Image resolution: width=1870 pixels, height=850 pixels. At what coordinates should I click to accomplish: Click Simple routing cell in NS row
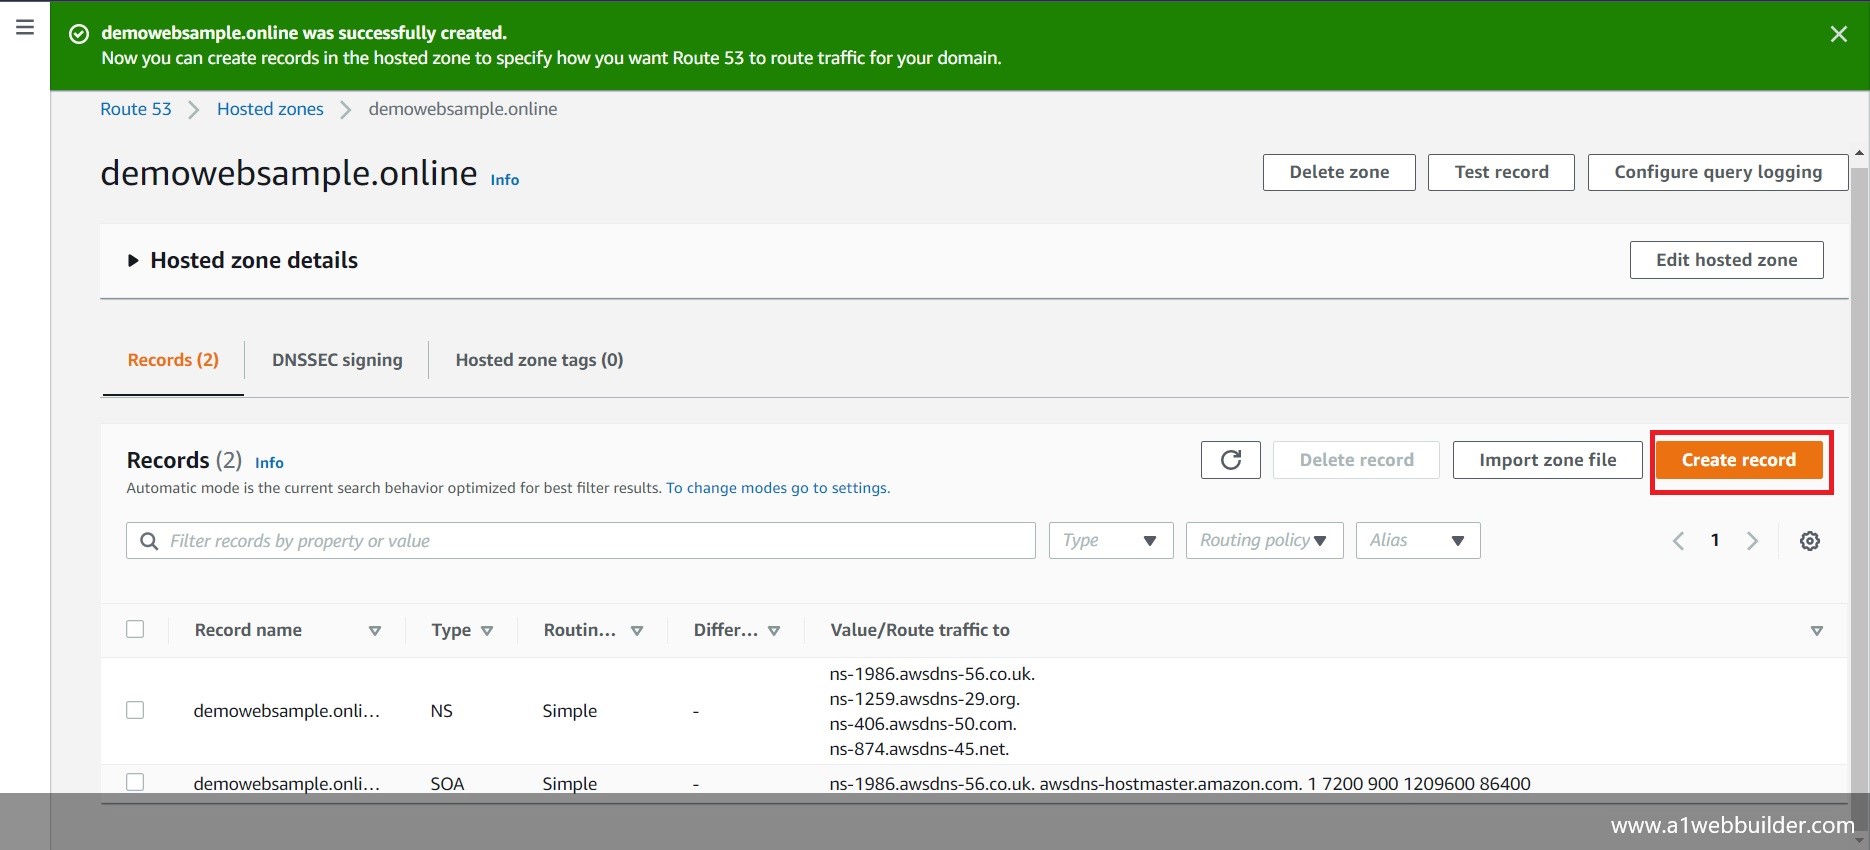tap(570, 711)
